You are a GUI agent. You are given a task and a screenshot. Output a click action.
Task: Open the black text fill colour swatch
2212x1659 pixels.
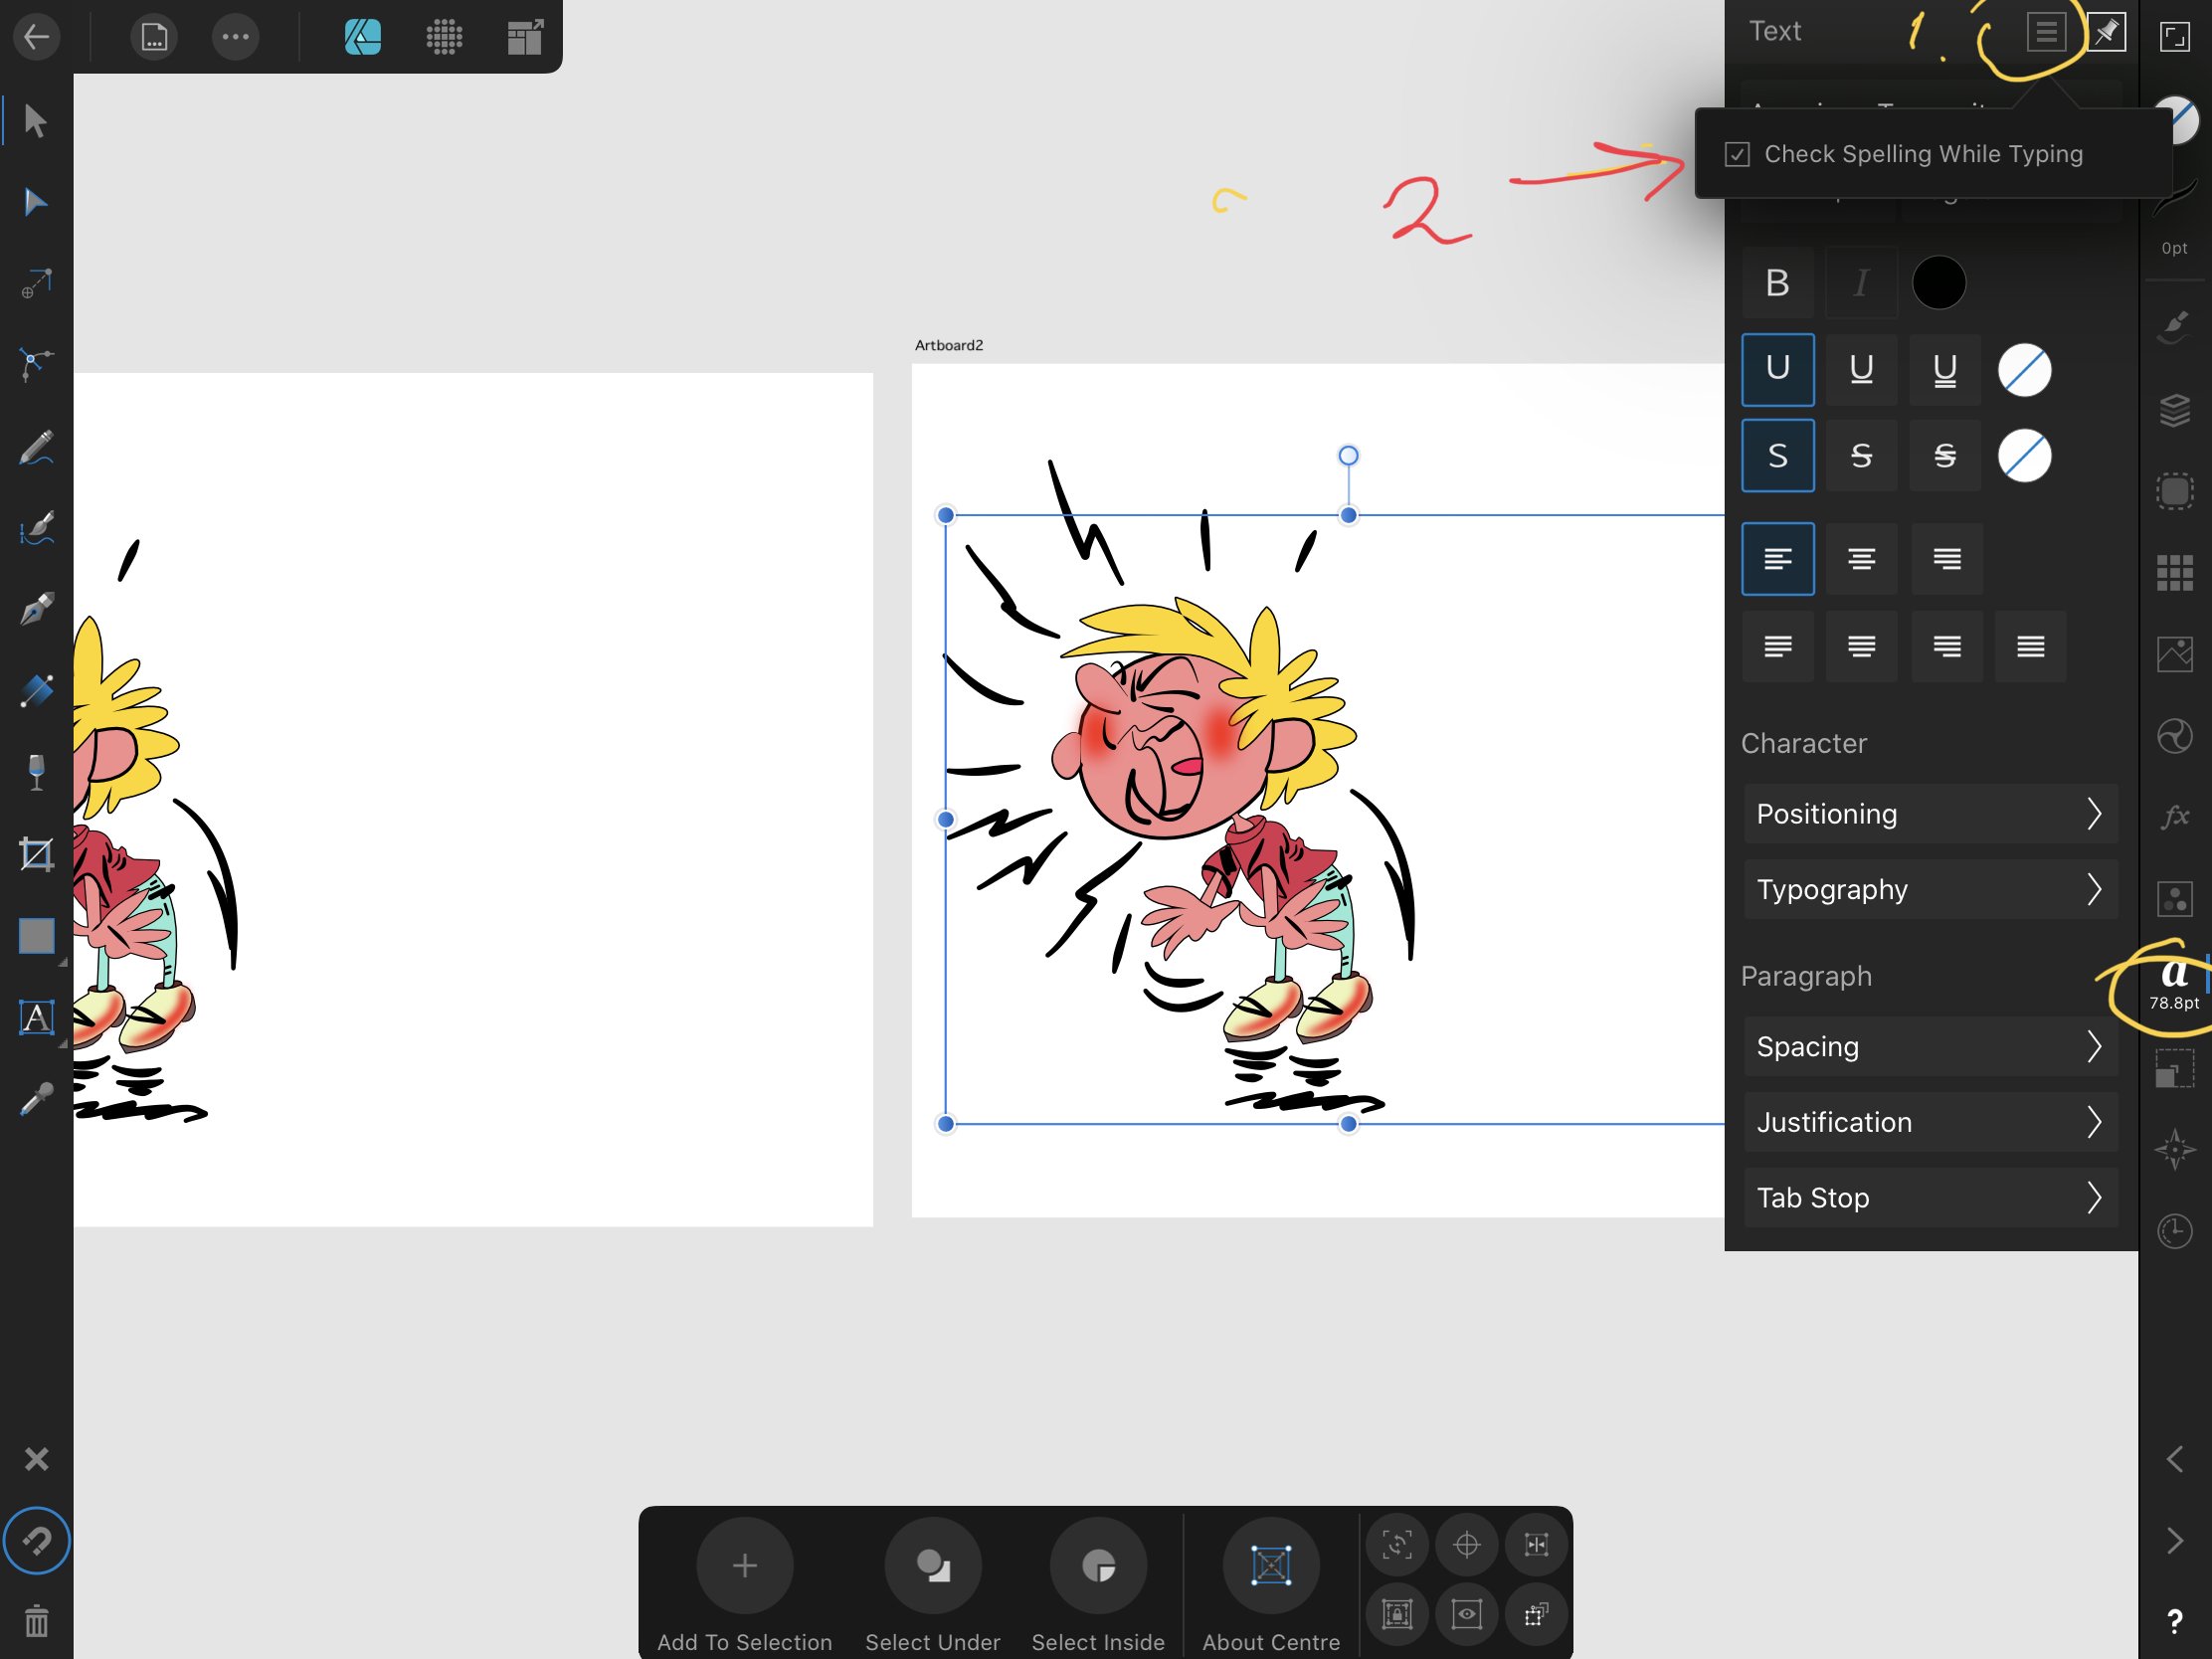(x=1939, y=283)
